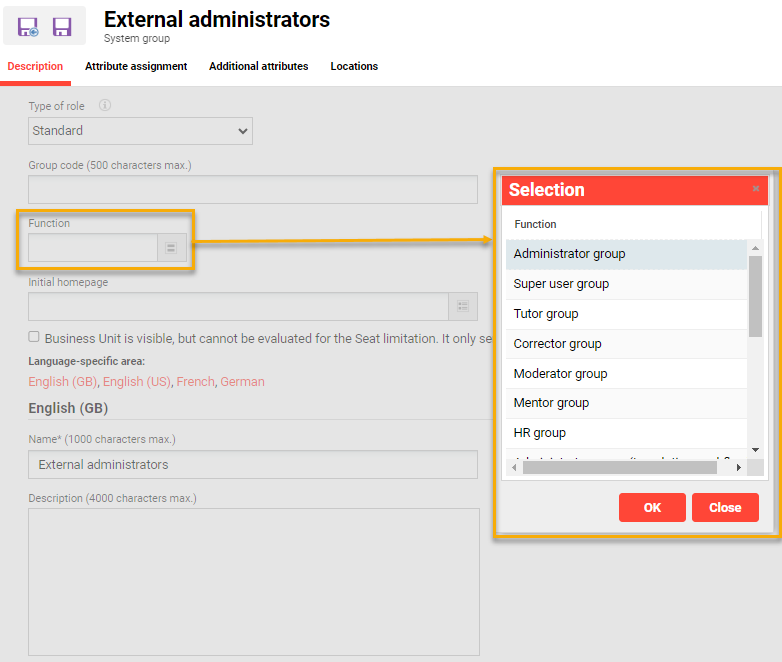The height and width of the screenshot is (662, 782).
Task: Close the Selection dialog with the X
Action: (756, 188)
